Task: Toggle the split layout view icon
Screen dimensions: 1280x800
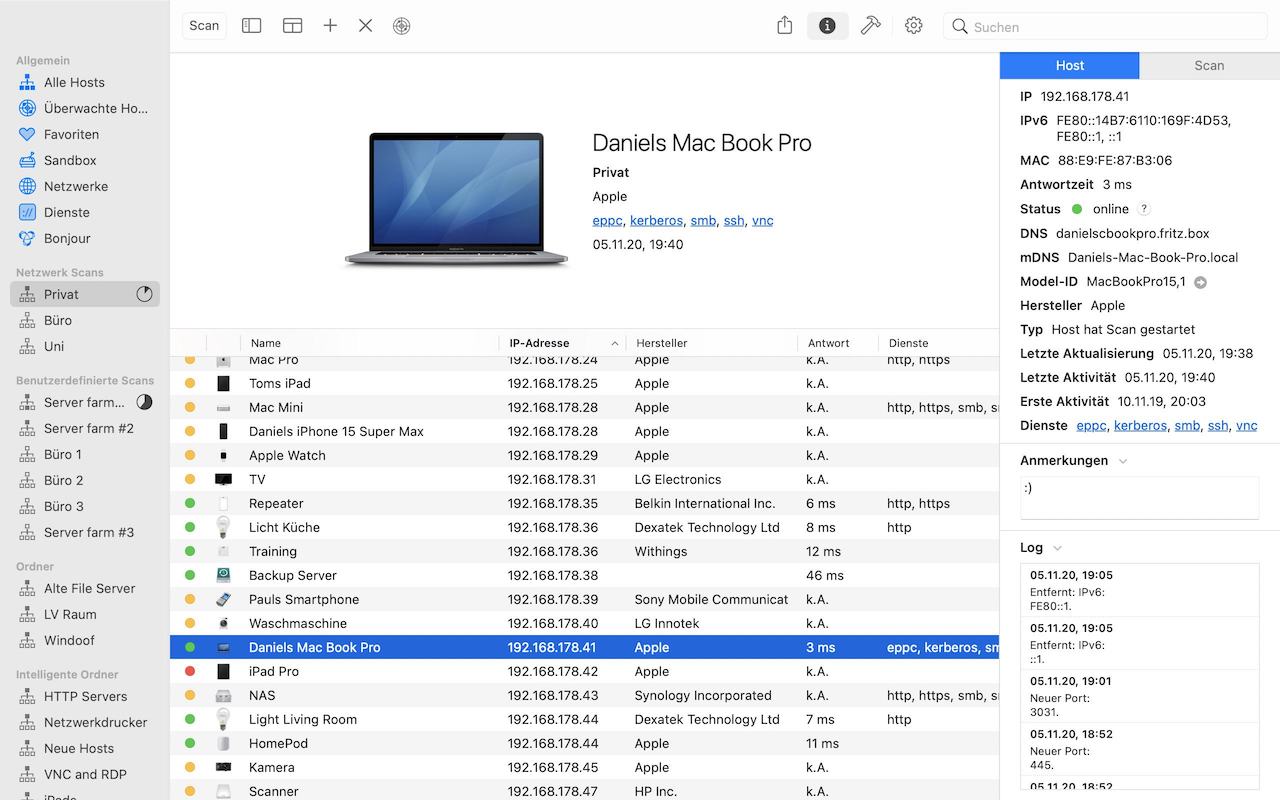Action: [292, 26]
